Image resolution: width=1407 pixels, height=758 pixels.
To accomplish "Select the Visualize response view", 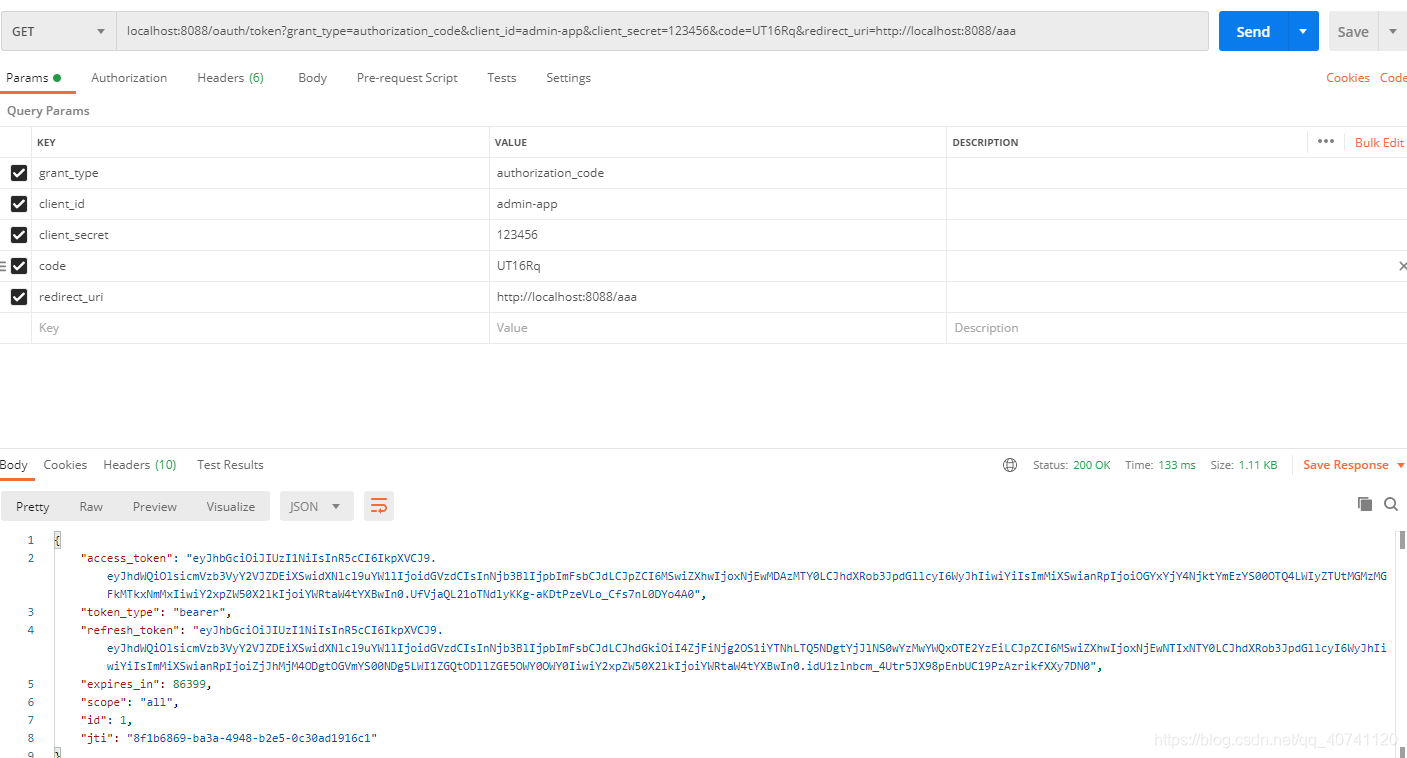I will point(231,507).
